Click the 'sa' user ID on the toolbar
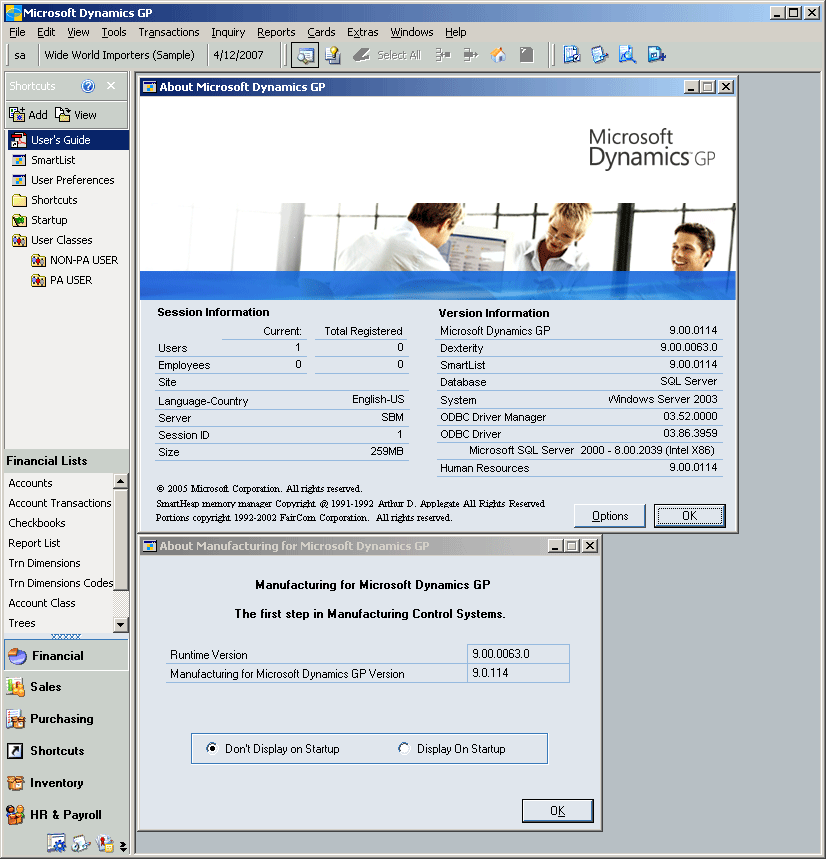This screenshot has width=826, height=859. 20,55
